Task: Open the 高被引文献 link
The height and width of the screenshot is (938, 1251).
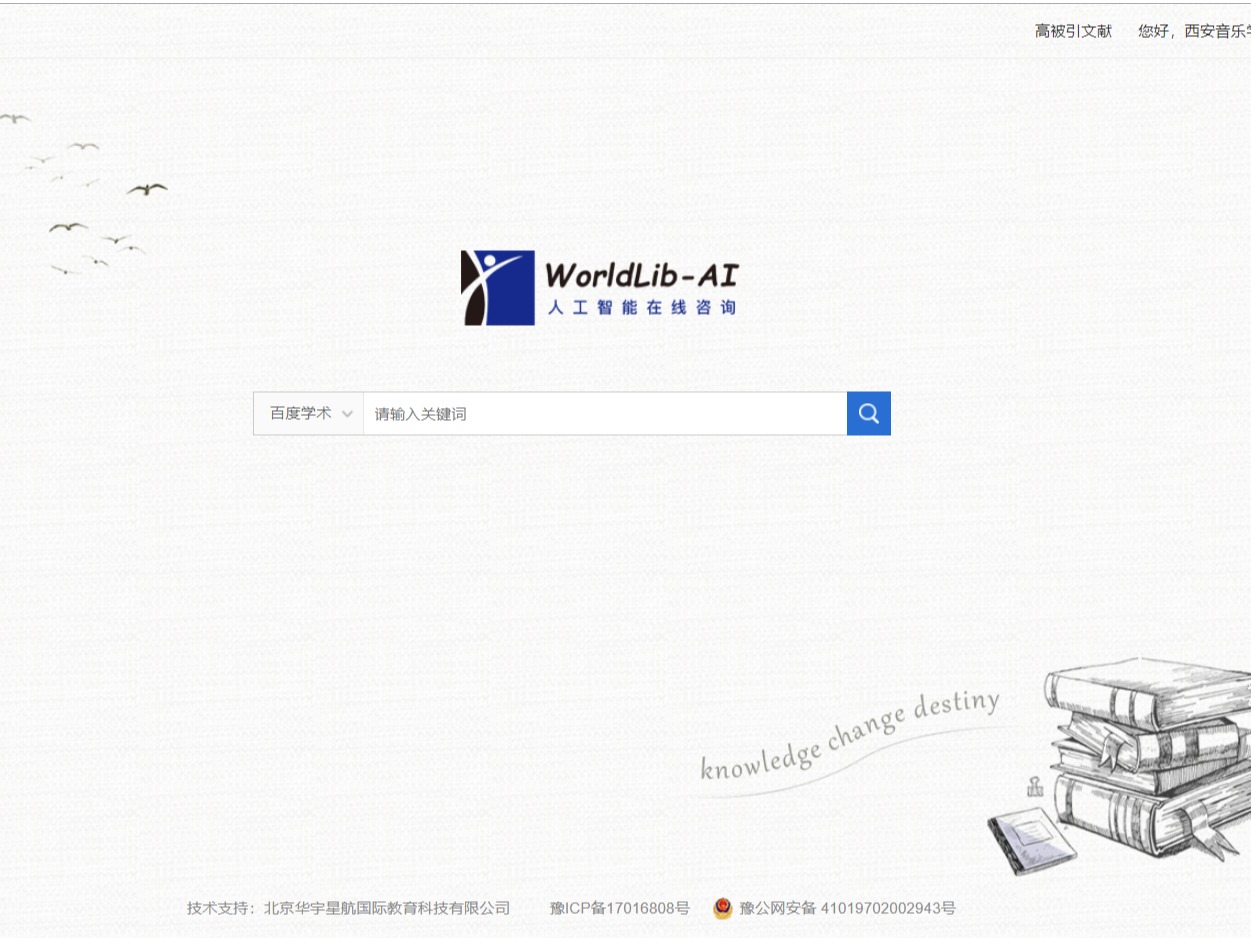Action: tap(1073, 31)
